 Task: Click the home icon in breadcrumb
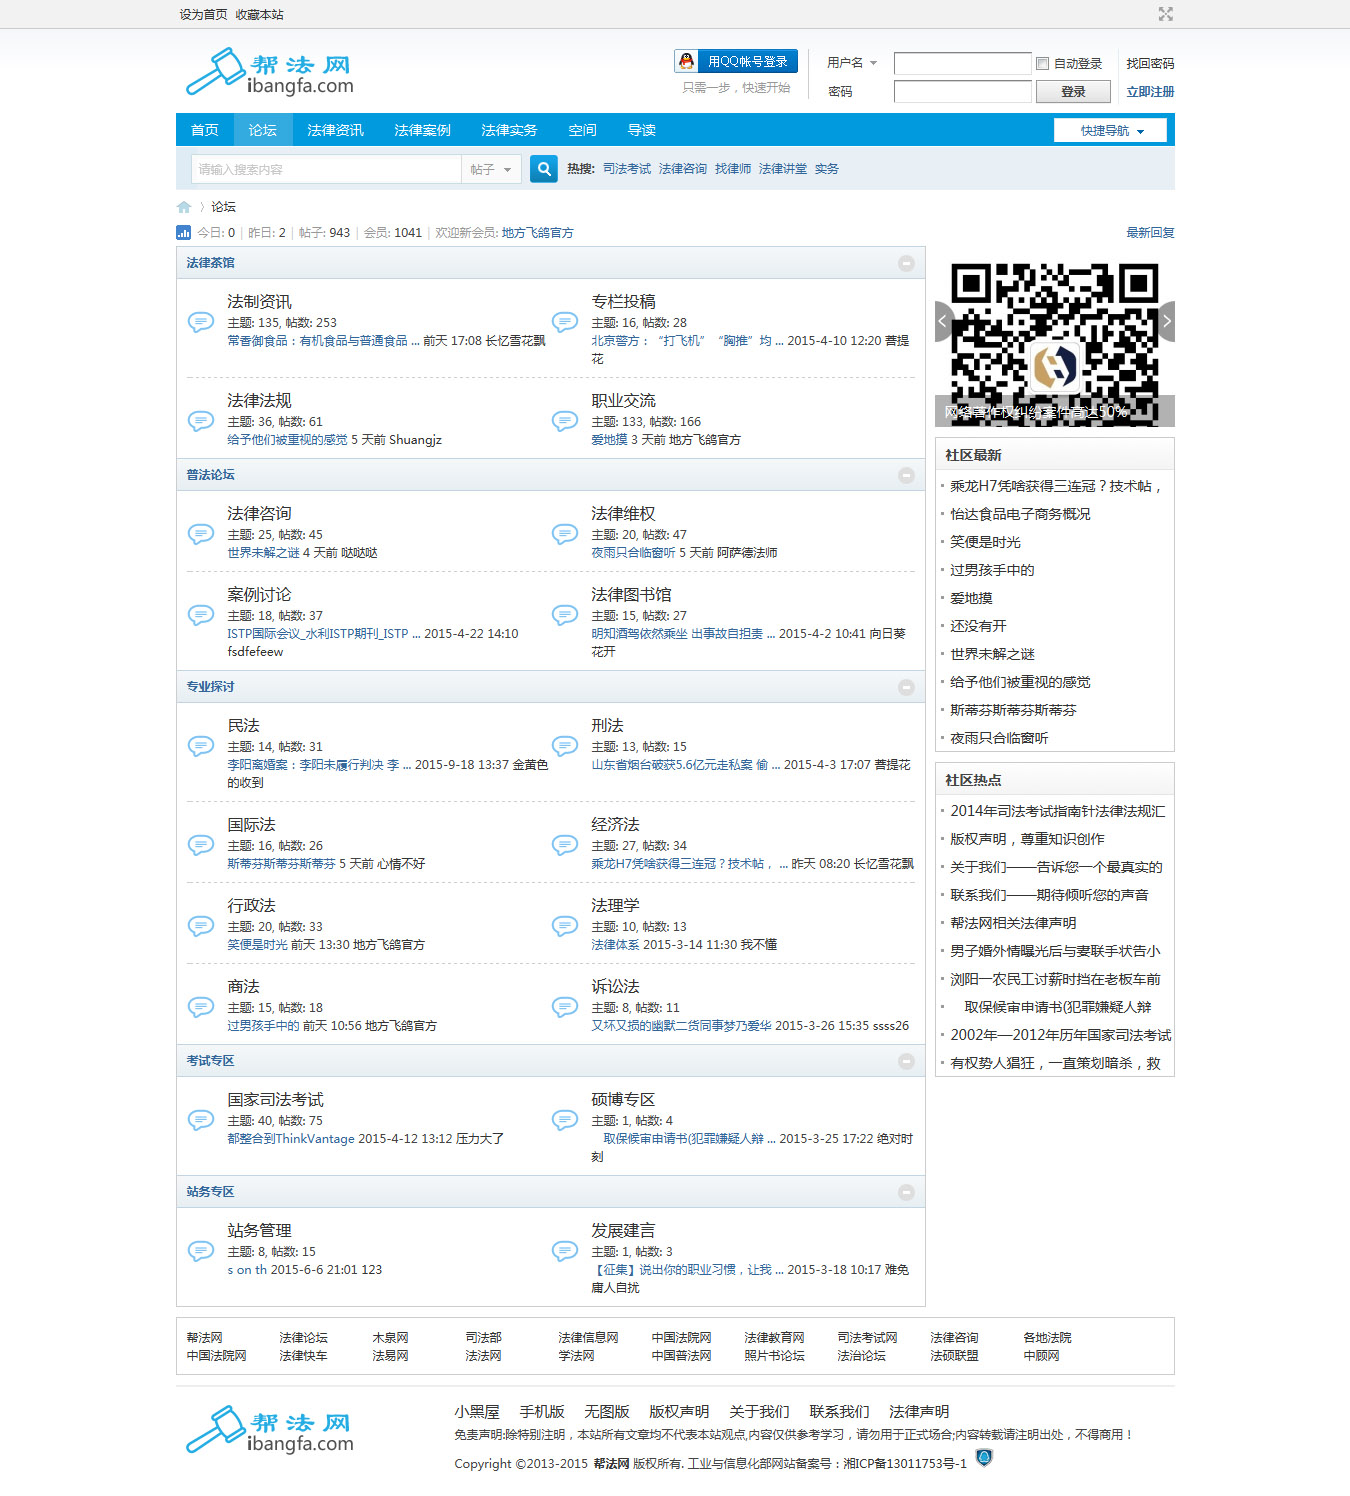point(184,207)
